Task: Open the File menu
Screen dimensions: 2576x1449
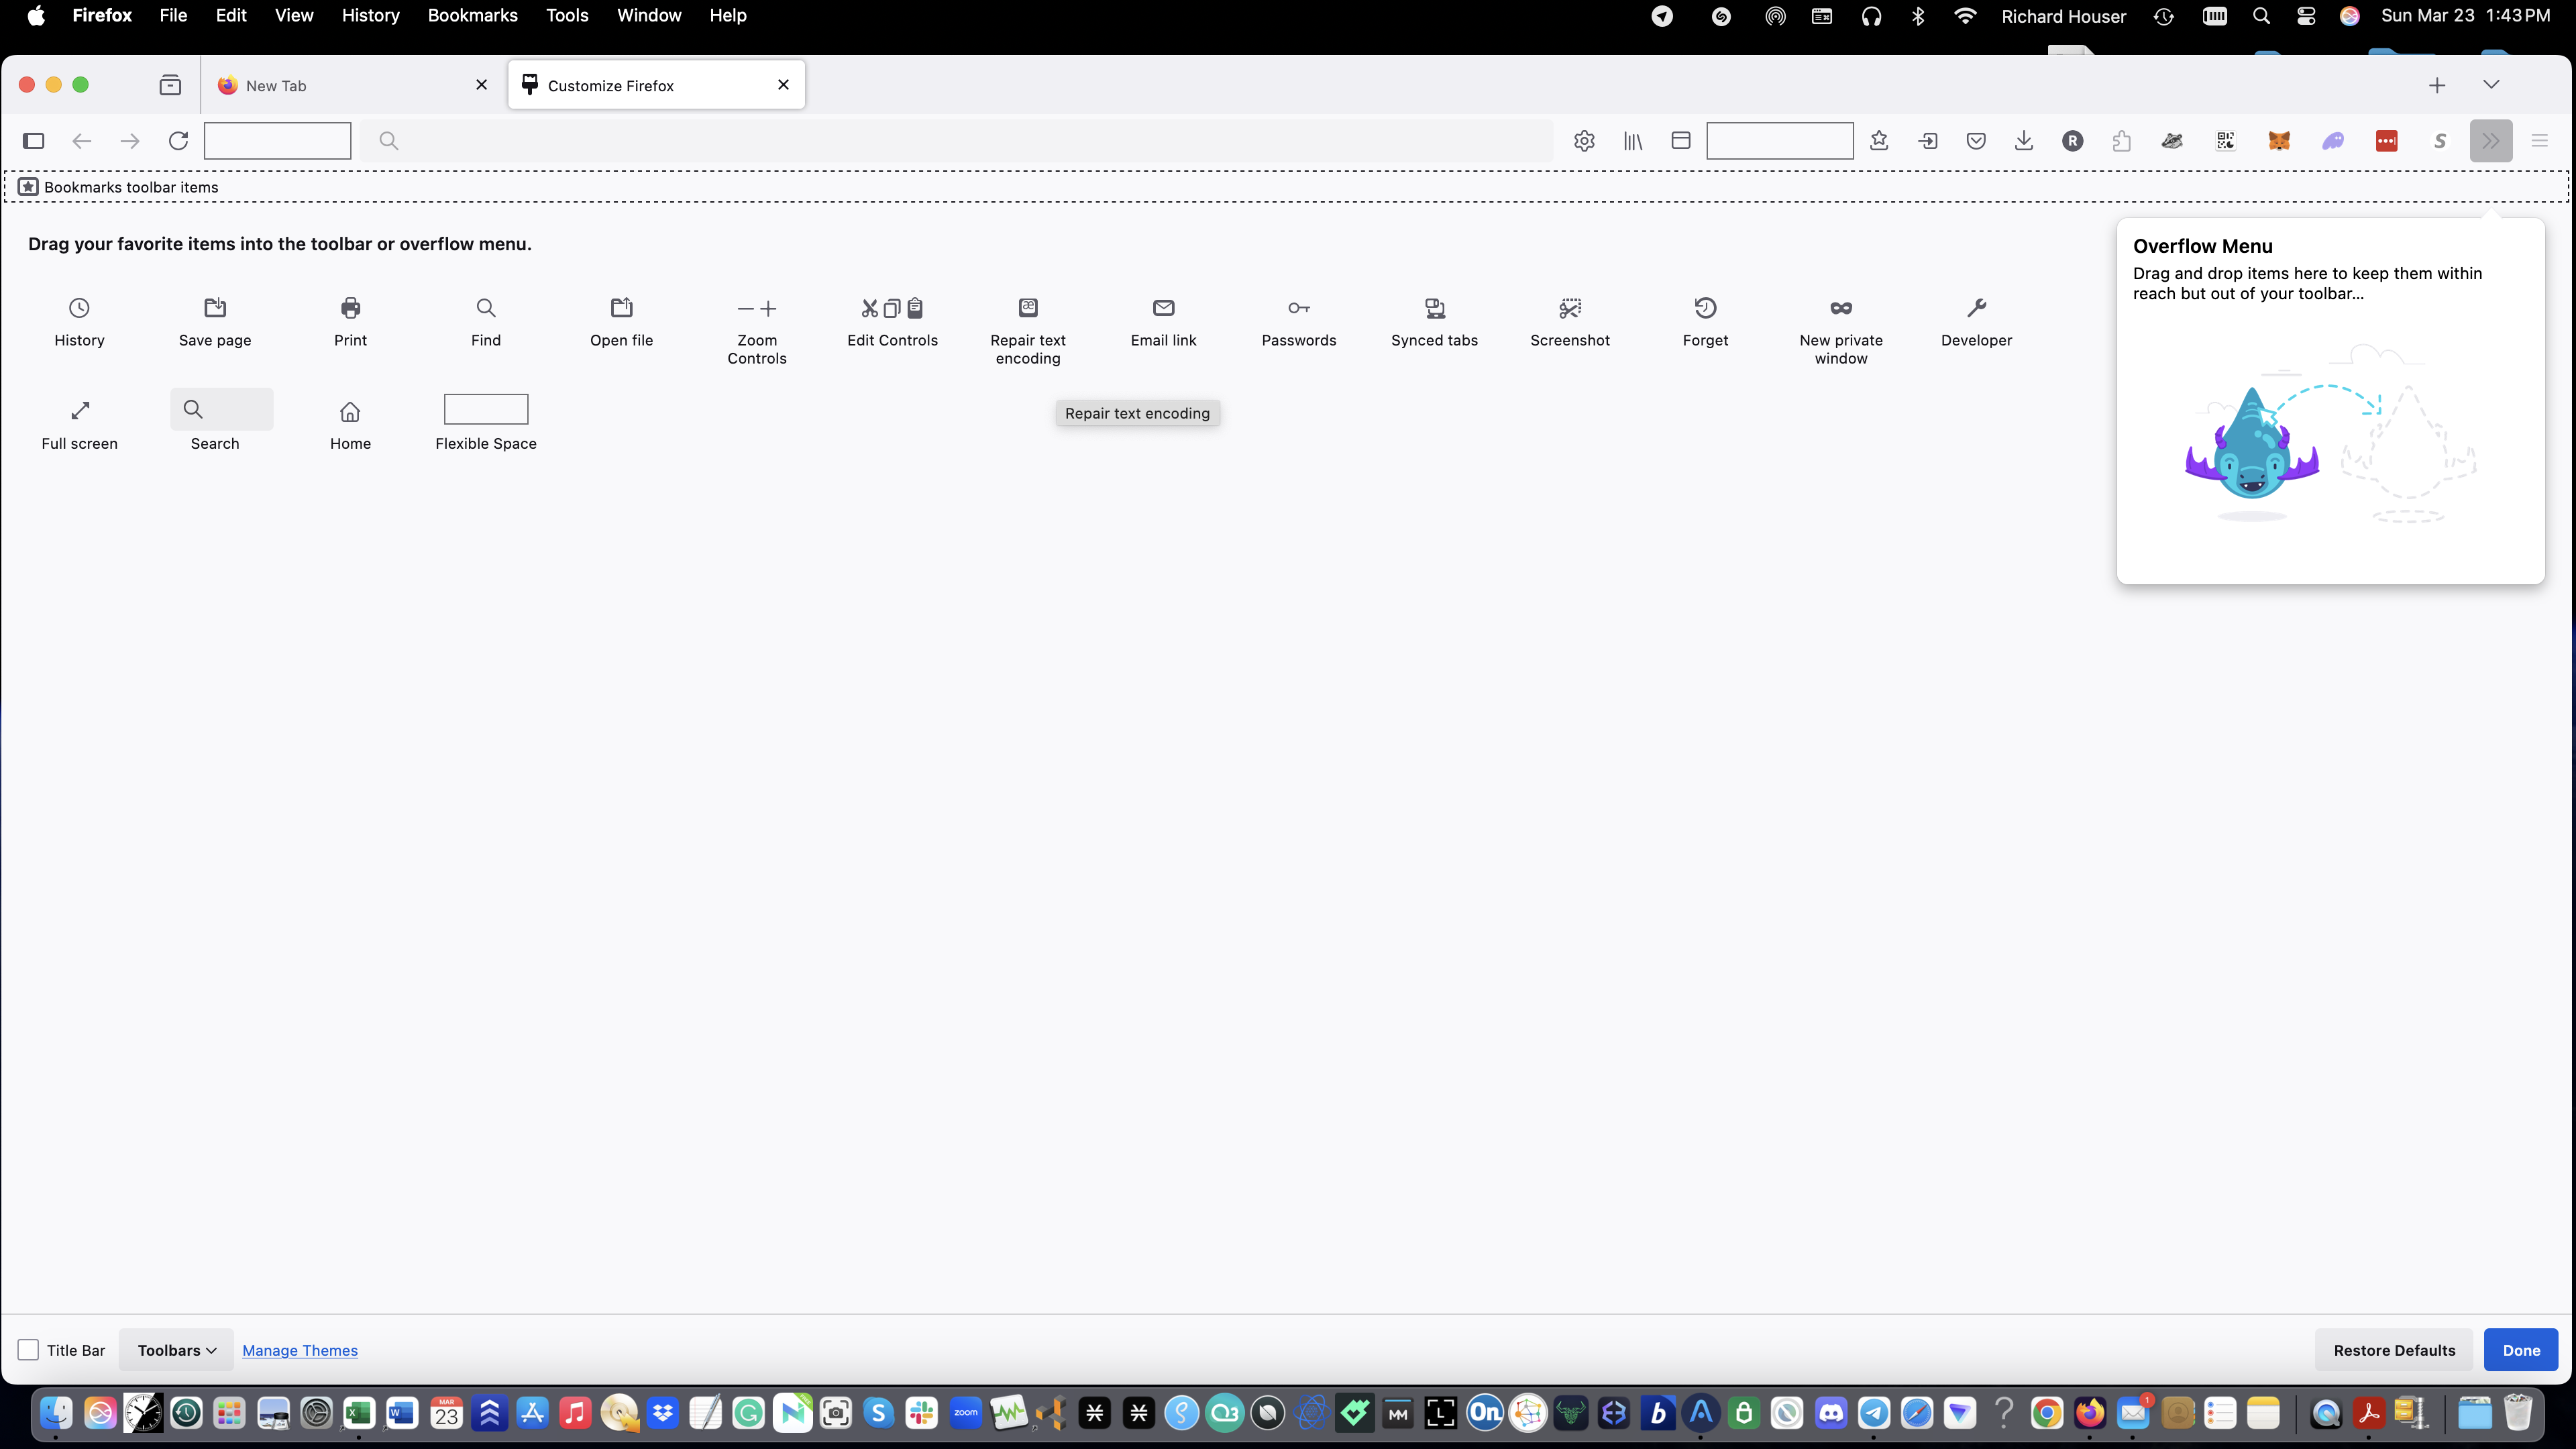Action: pyautogui.click(x=173, y=16)
